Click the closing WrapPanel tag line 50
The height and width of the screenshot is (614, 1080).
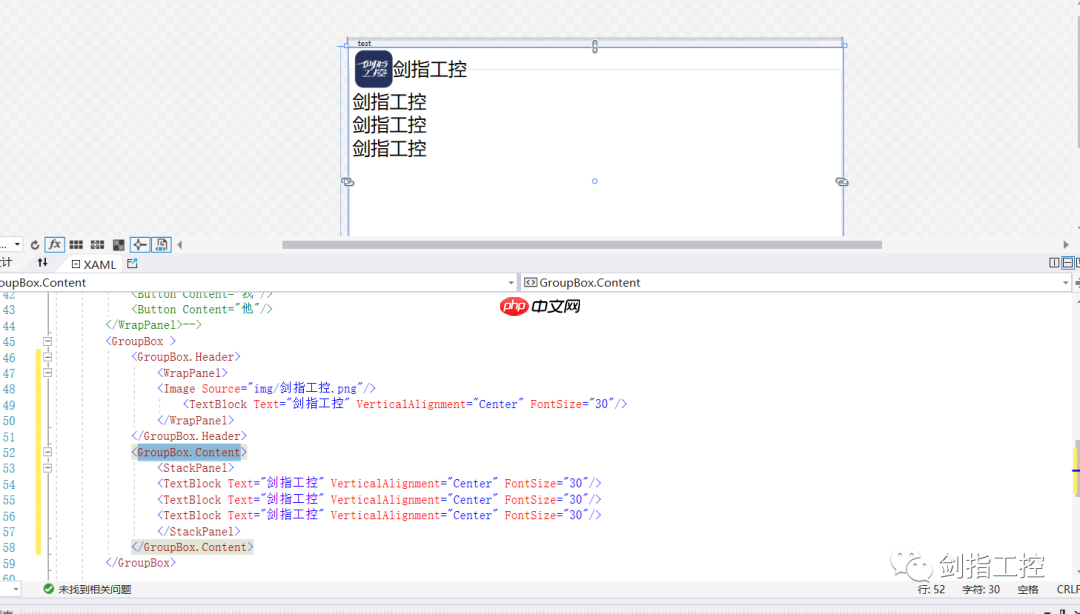196,420
